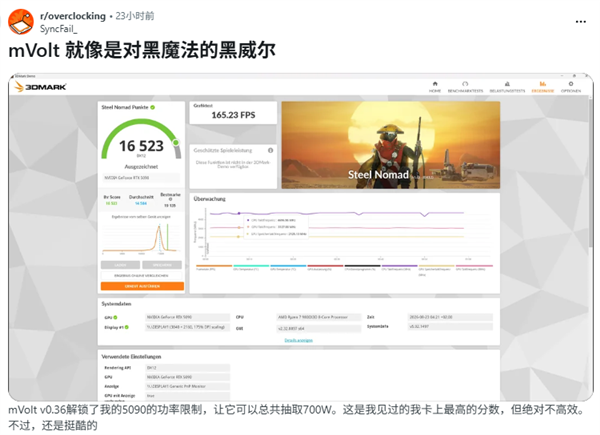This screenshot has width=600, height=435.
Task: Open the post title about mVolt
Action: (142, 51)
